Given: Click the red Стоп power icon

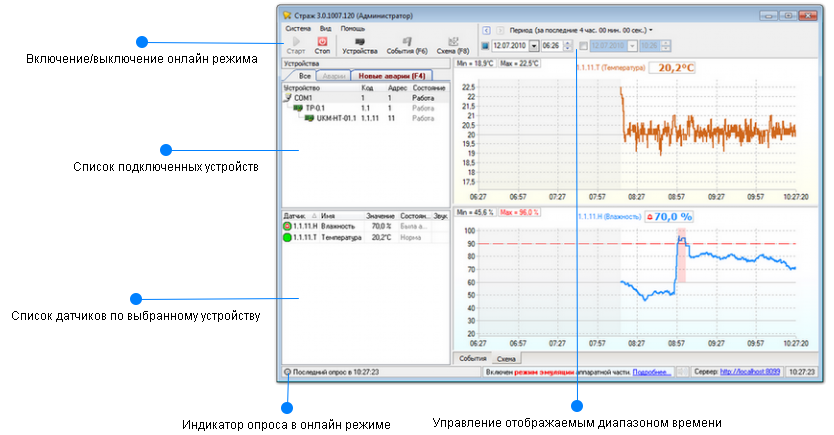Looking at the screenshot, I should tap(322, 41).
